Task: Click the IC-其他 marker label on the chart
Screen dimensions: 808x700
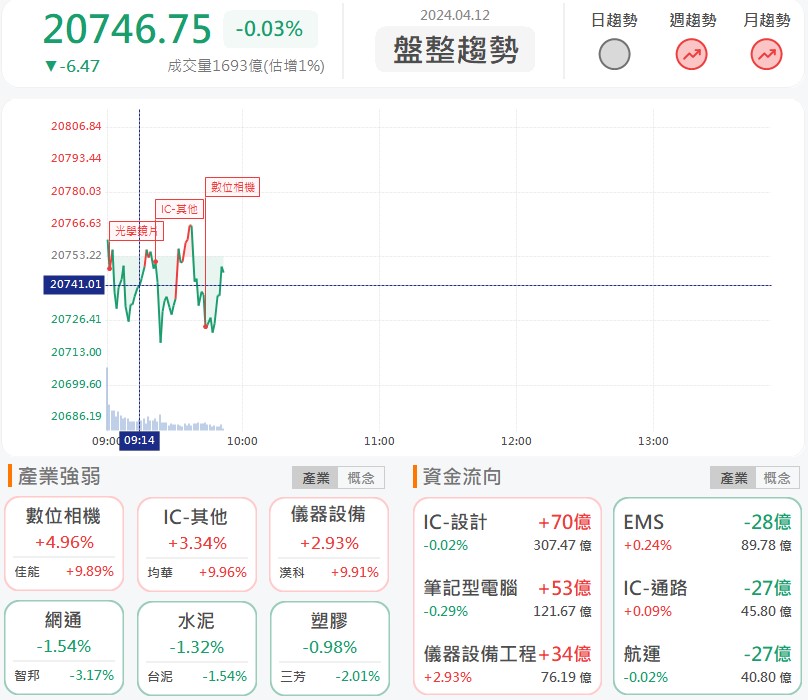Action: click(179, 209)
